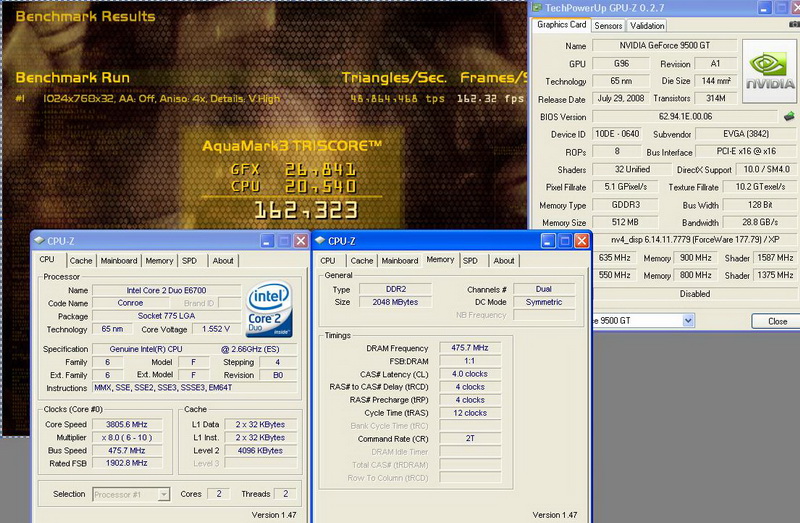Minimize the GPU-Z window
The height and width of the screenshot is (523, 800).
764,8
